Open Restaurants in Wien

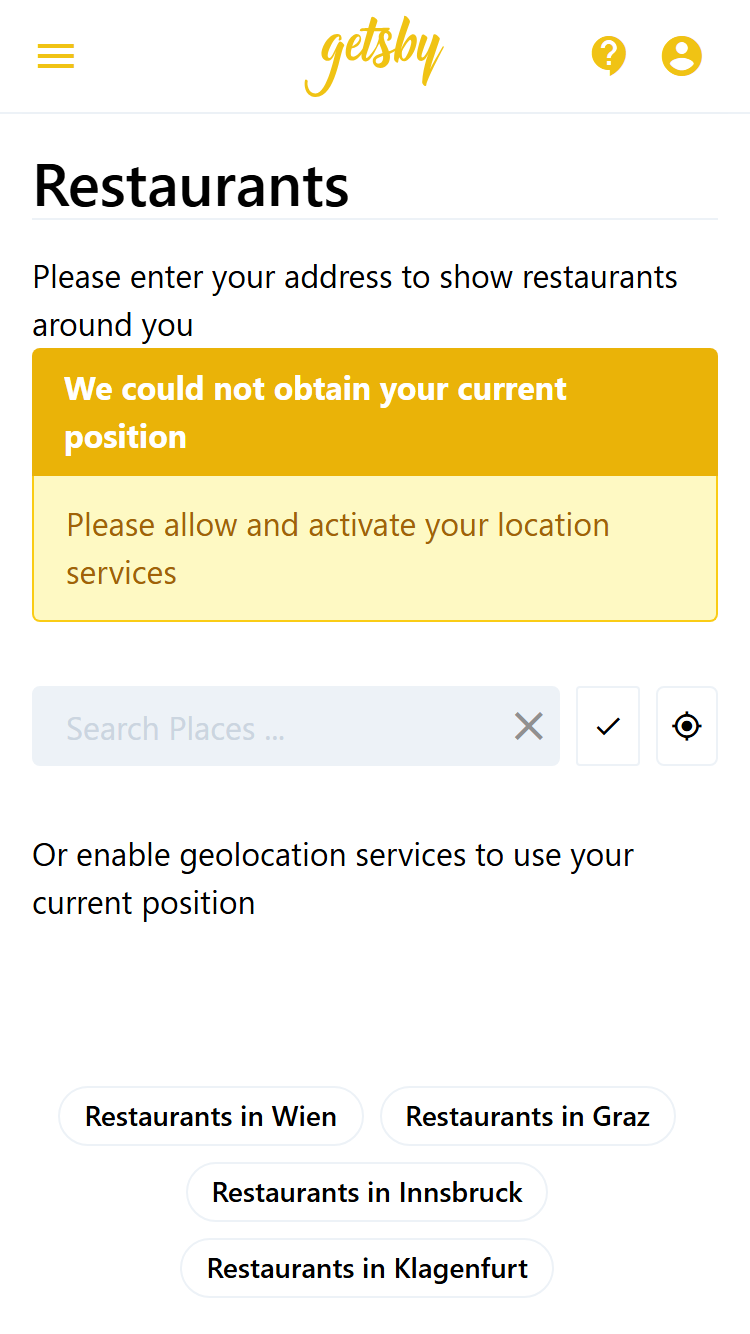[211, 1116]
